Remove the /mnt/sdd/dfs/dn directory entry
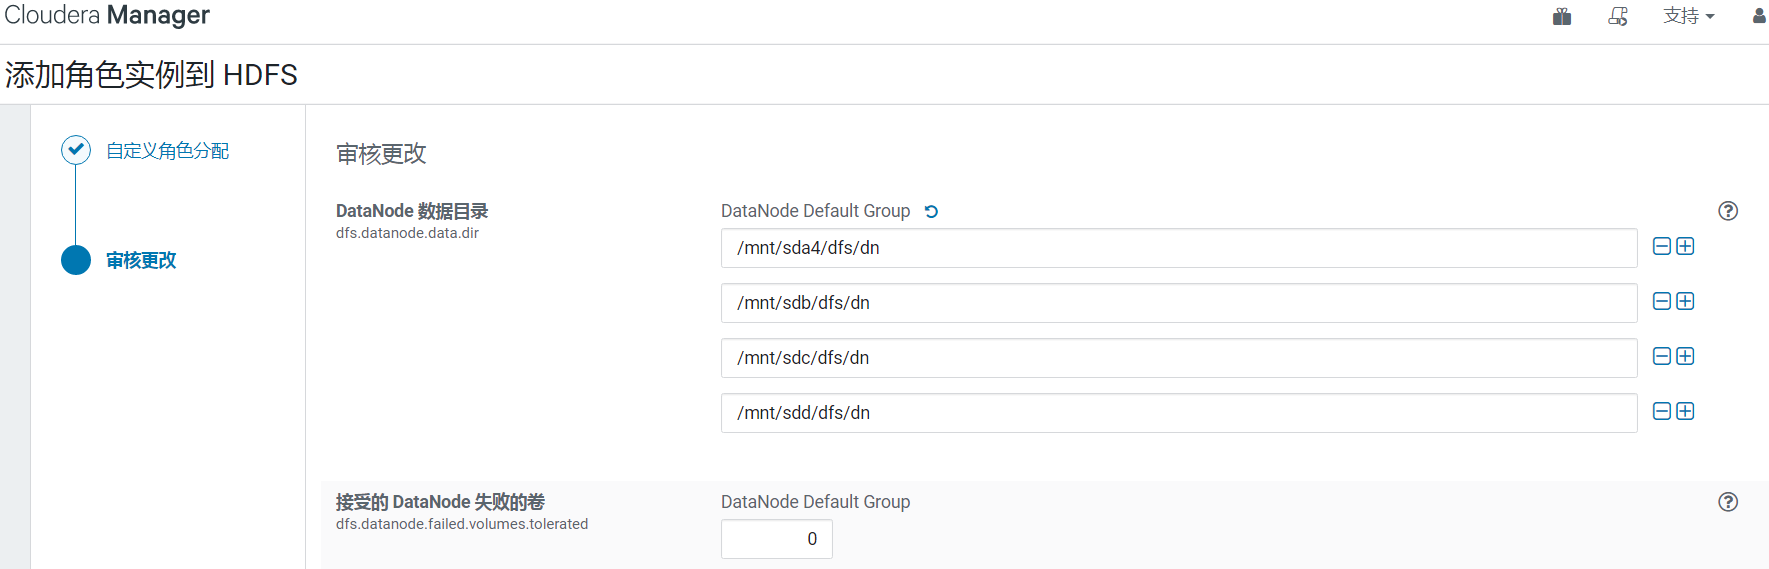Image resolution: width=1769 pixels, height=569 pixels. tap(1662, 411)
